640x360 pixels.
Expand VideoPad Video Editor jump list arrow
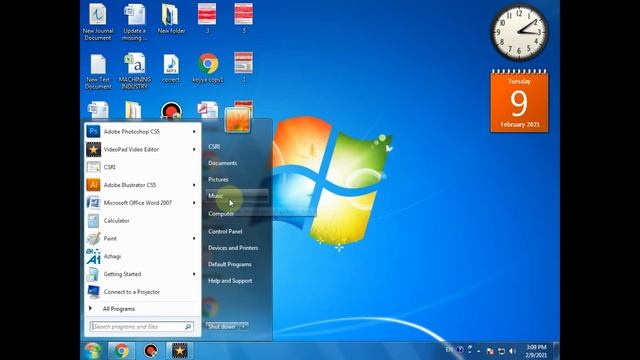pyautogui.click(x=194, y=149)
